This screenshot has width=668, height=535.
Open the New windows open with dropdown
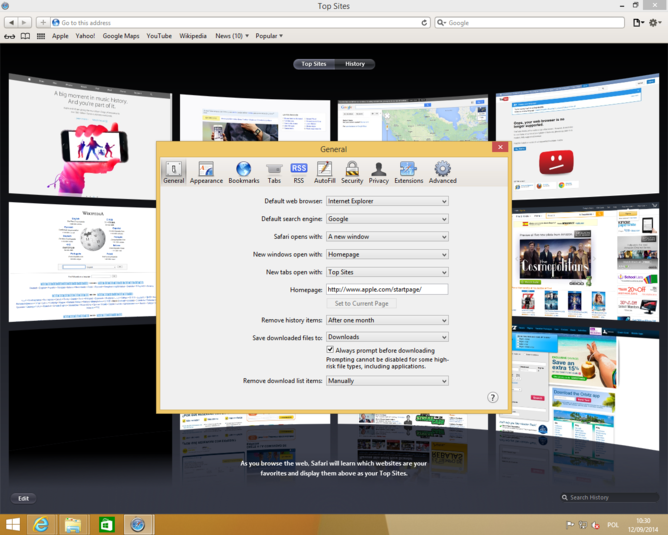[387, 254]
